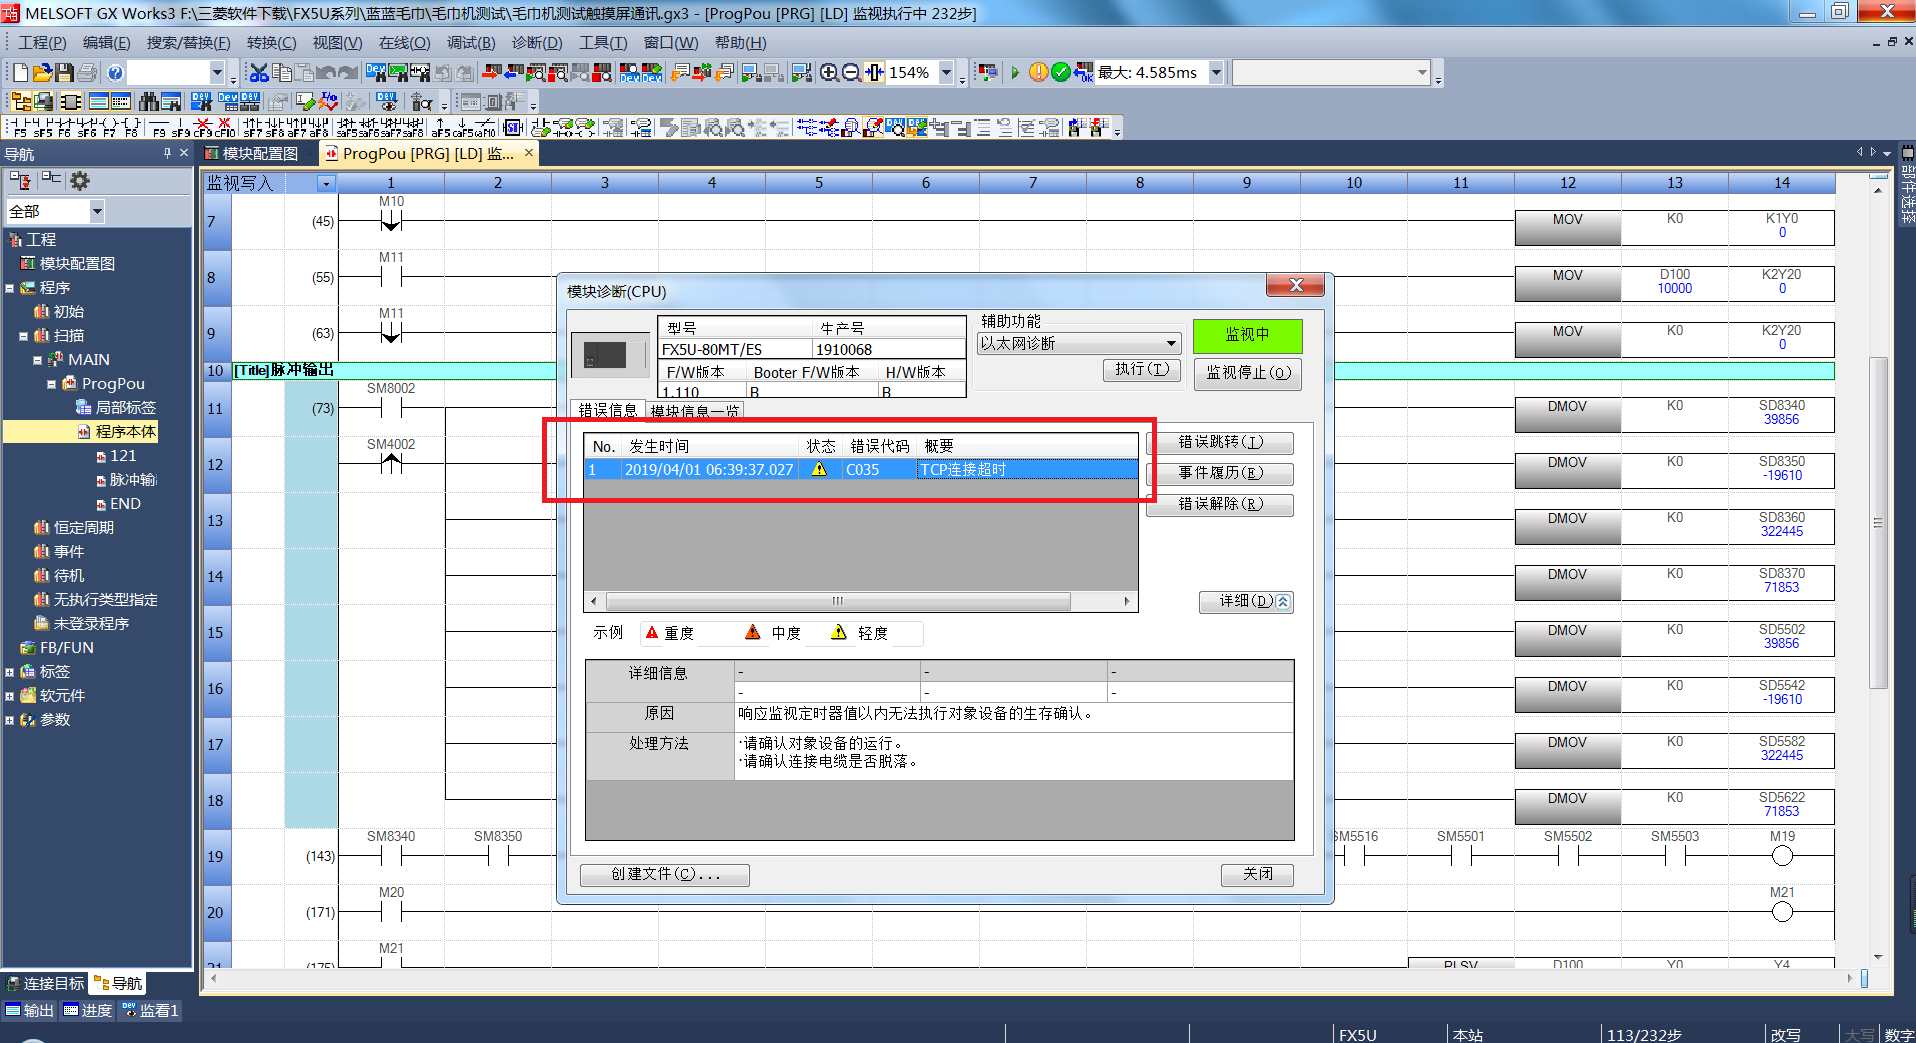The width and height of the screenshot is (1916, 1043).
Task: Click the magnifier Zoom In icon
Action: [829, 73]
